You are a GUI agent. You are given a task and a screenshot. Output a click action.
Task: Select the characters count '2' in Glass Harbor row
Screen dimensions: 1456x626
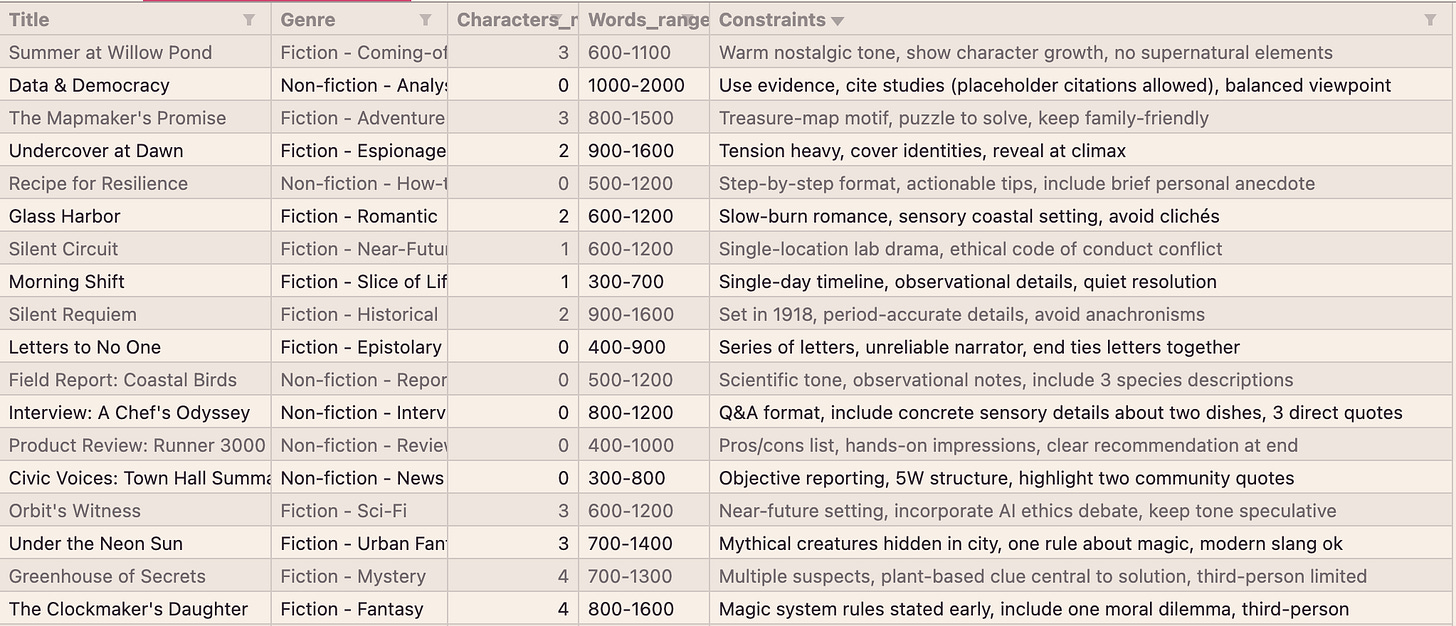coord(514,216)
